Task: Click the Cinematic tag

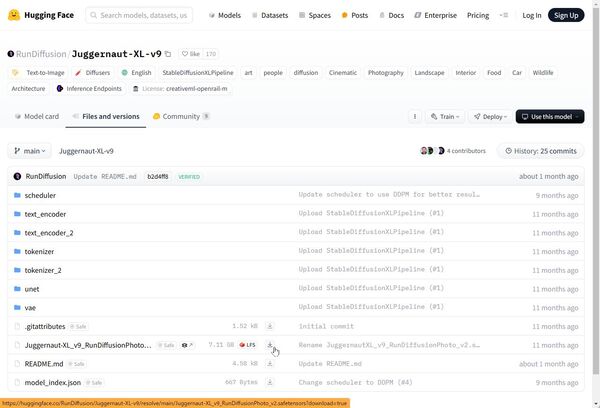Action: (x=343, y=73)
